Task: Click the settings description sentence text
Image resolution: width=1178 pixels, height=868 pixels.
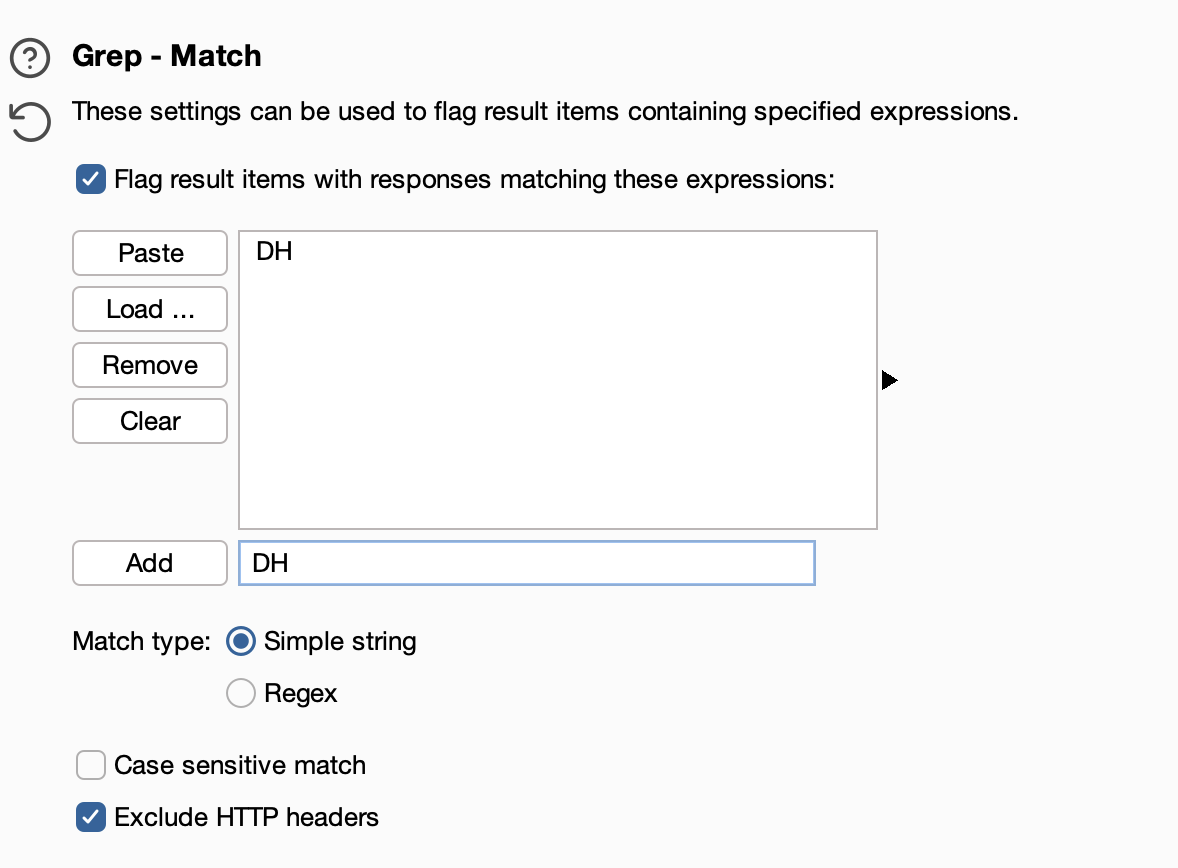Action: pyautogui.click(x=545, y=111)
